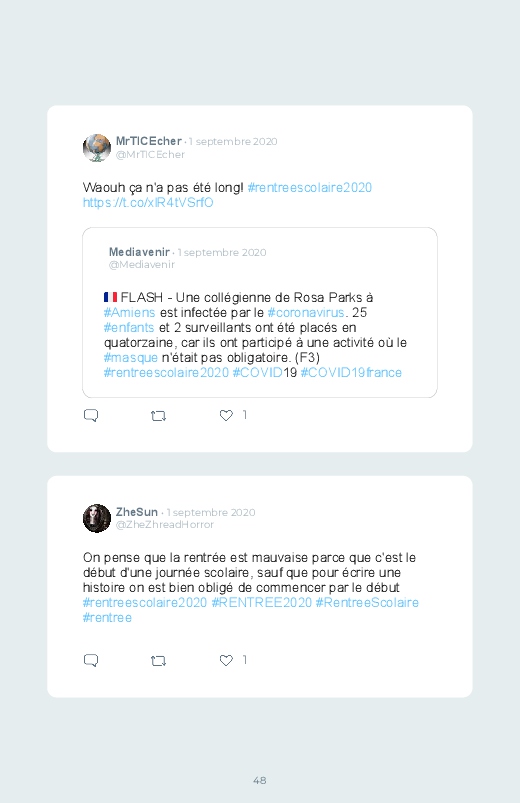This screenshot has width=520, height=803.
Task: Click the #RENTREE2020 hashtag in ZheSun's tweet
Action: (x=261, y=602)
